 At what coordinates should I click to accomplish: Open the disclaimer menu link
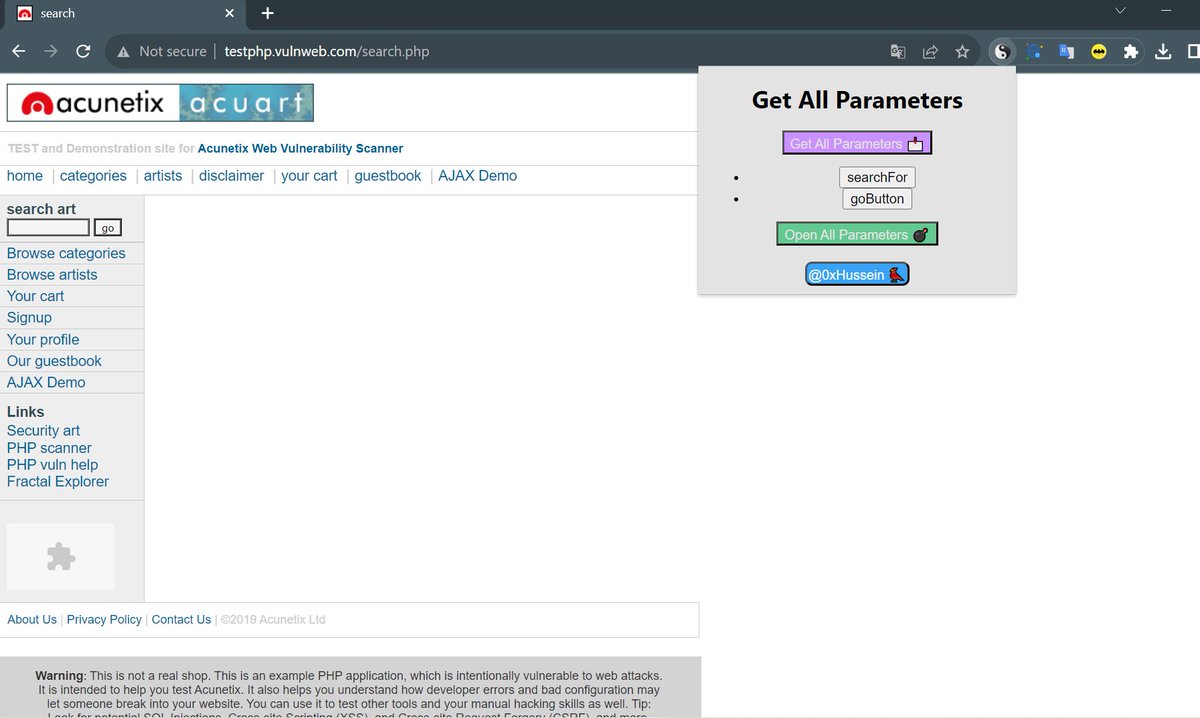(x=231, y=176)
